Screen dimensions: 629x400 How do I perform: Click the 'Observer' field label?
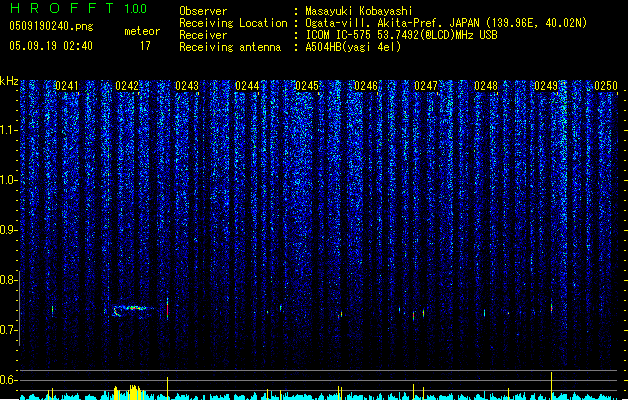tap(203, 11)
